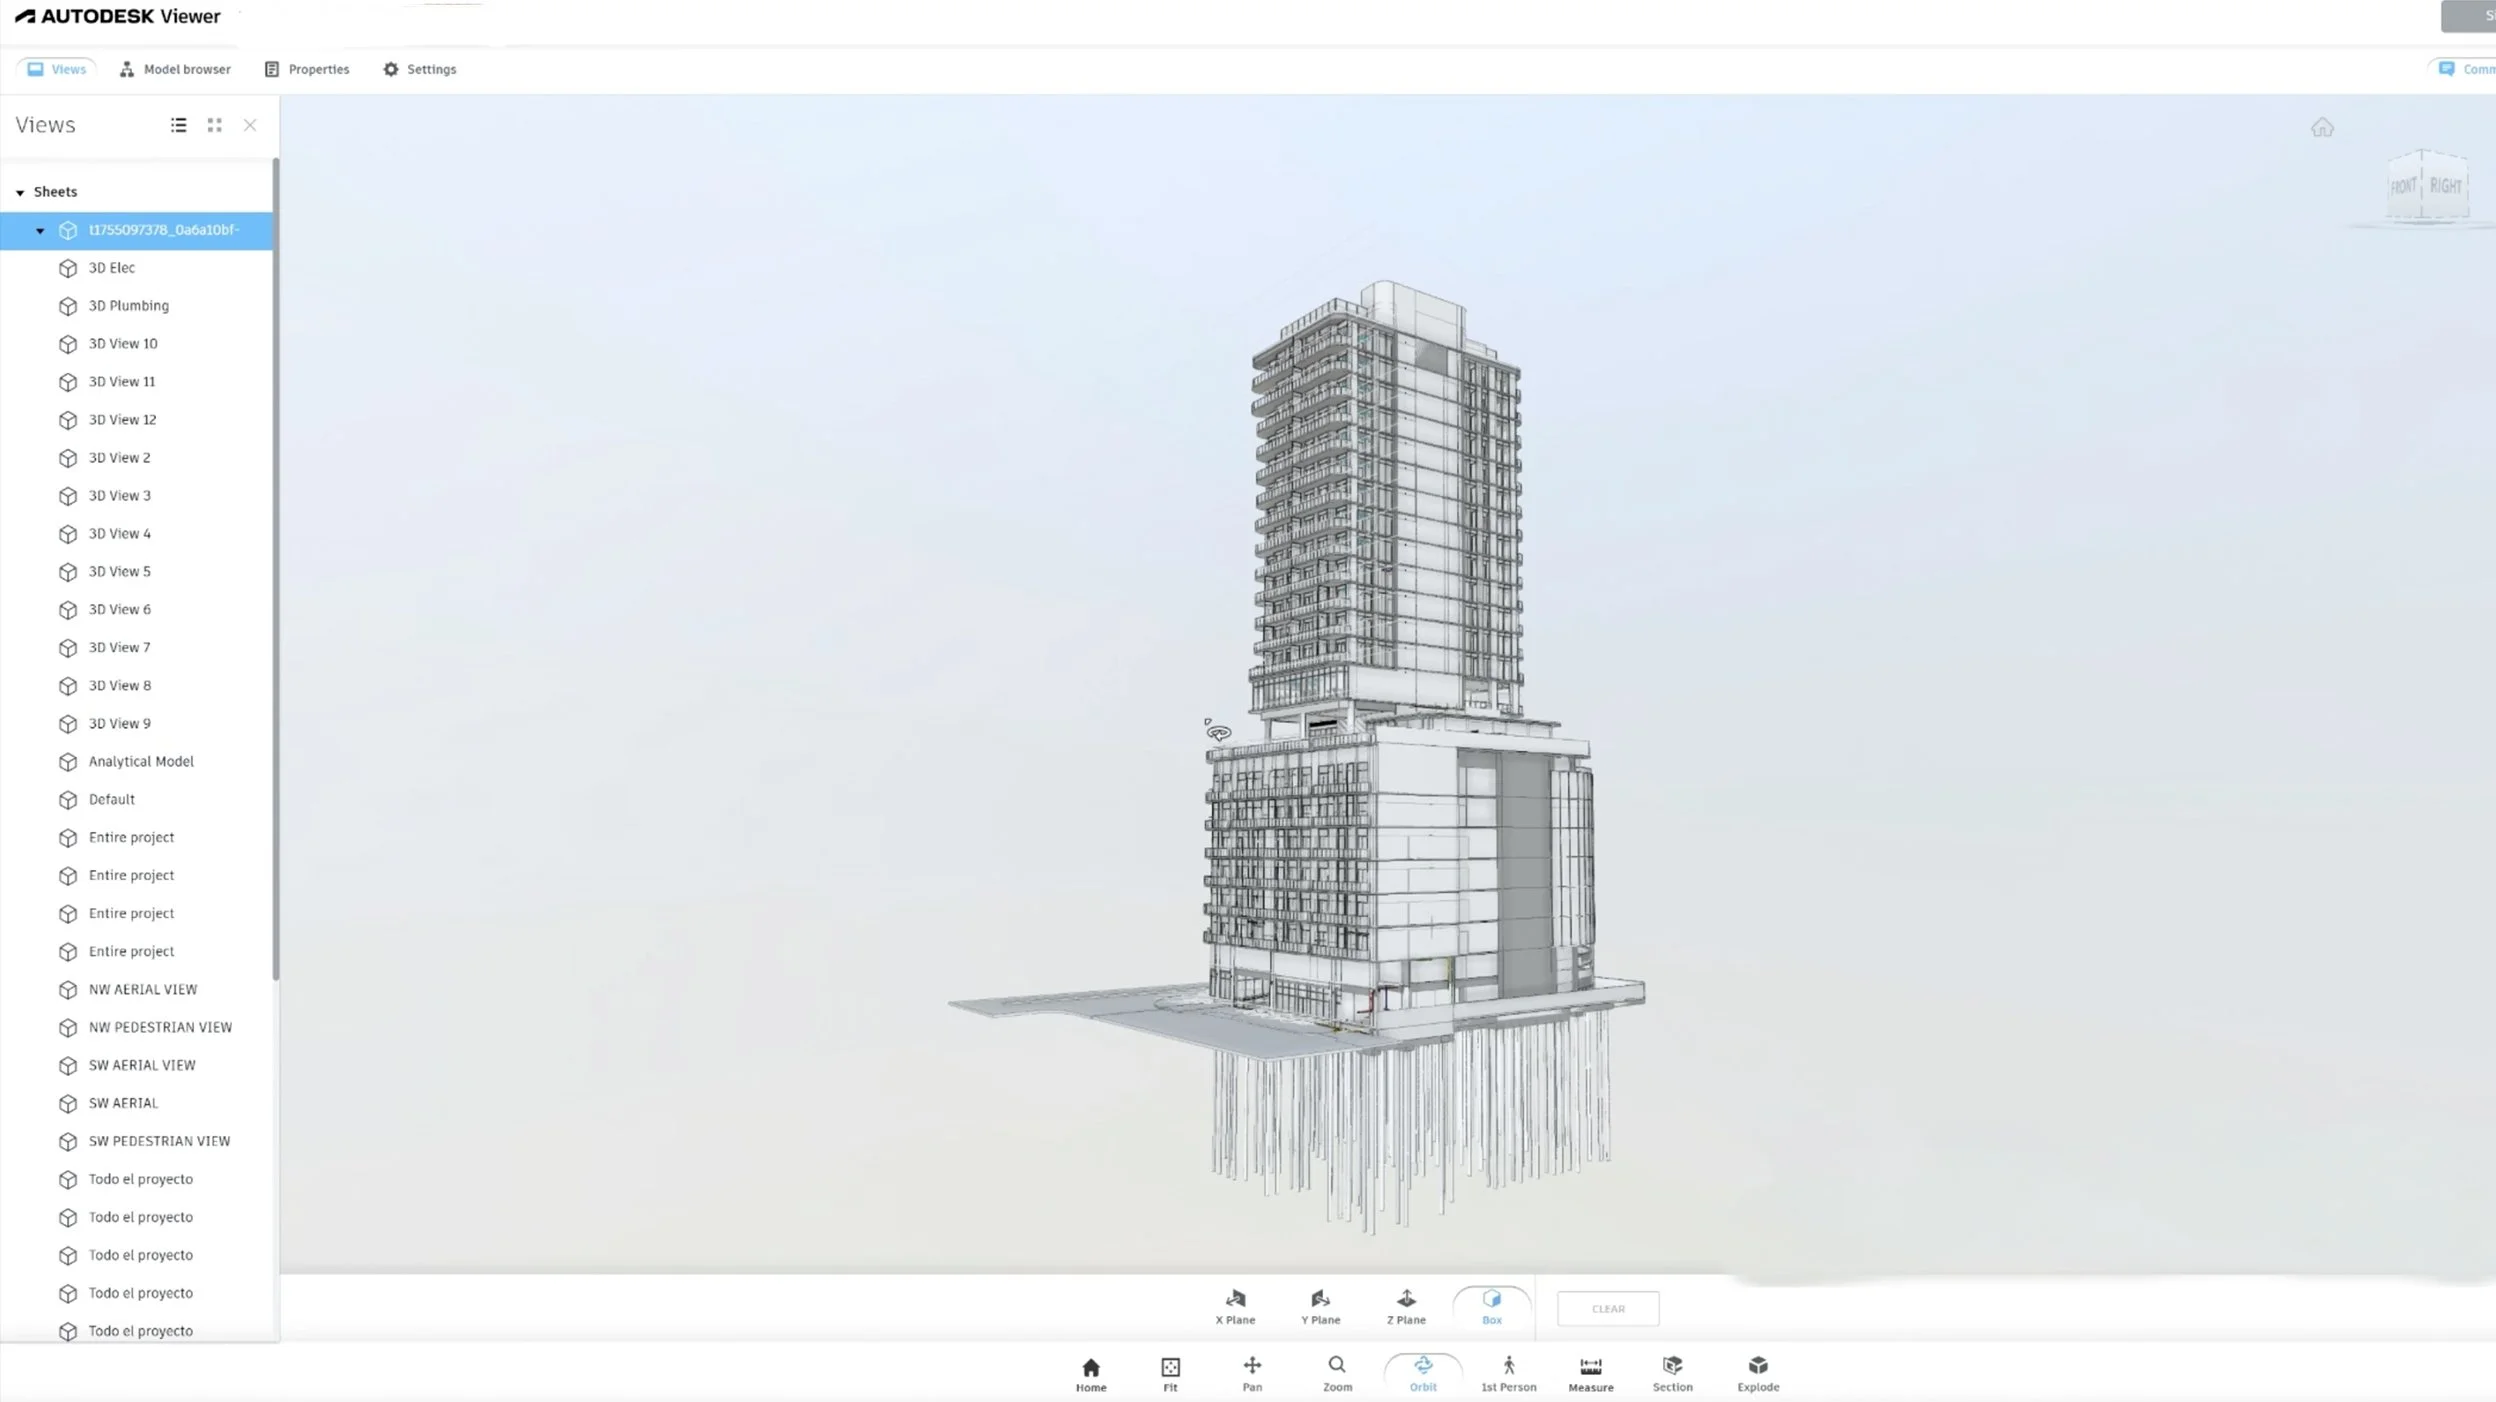Collapse the Sheets group
The height and width of the screenshot is (1402, 2496).
(x=20, y=191)
